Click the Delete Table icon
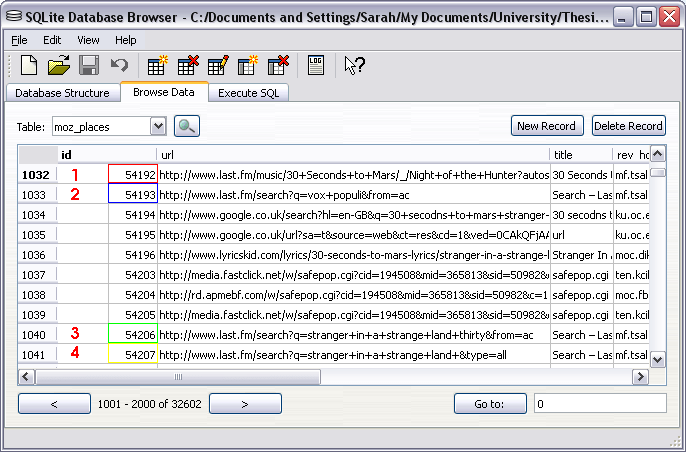The width and height of the screenshot is (686, 452). point(187,66)
